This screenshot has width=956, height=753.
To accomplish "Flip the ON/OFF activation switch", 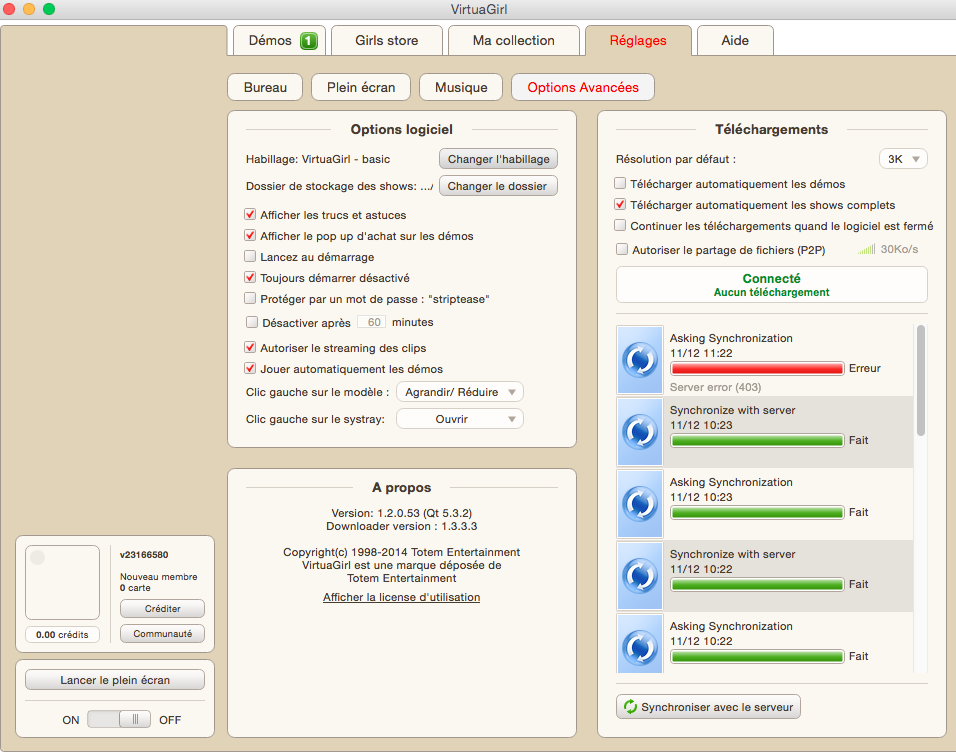I will [x=119, y=719].
